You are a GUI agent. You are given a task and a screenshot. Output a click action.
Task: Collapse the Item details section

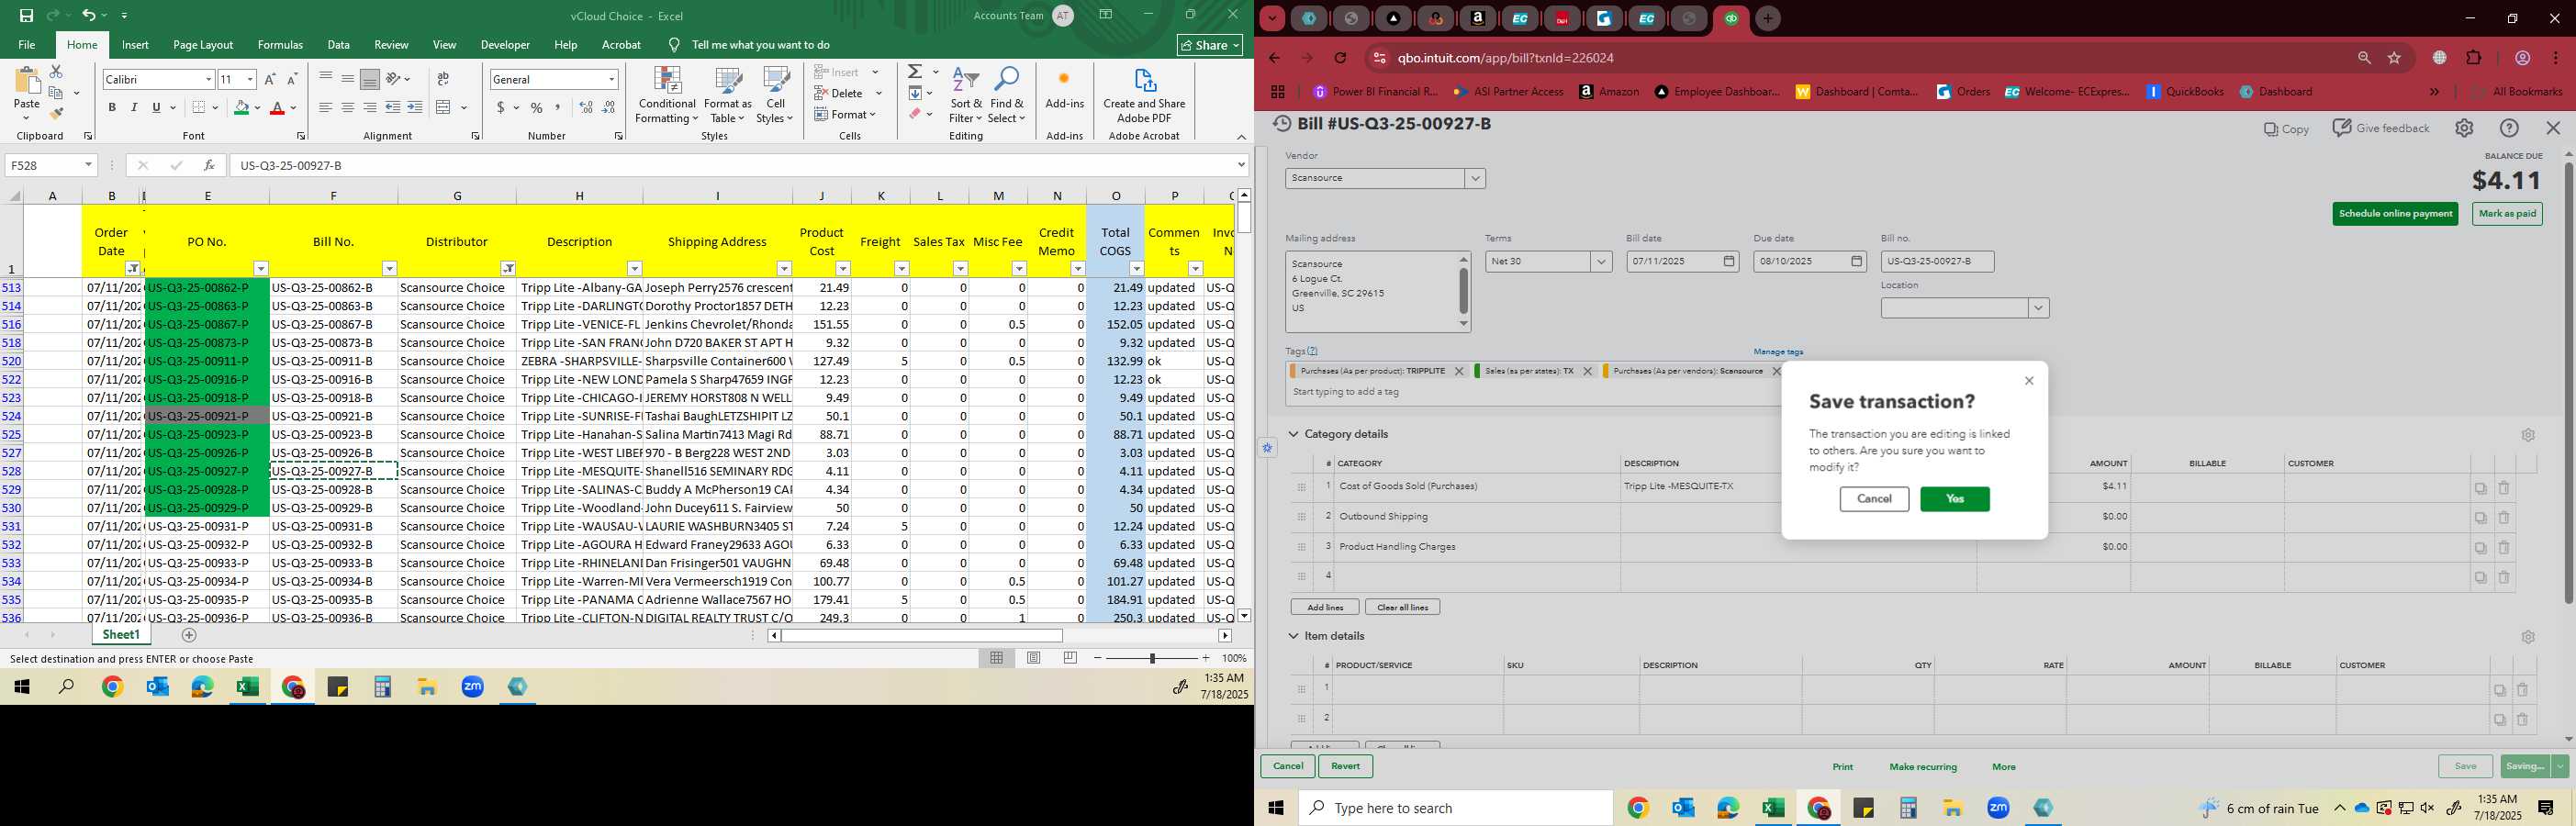1293,636
